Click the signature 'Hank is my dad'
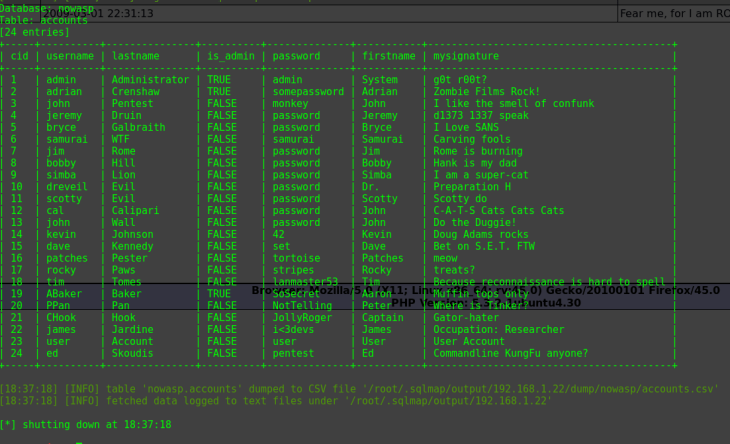 click(x=475, y=163)
